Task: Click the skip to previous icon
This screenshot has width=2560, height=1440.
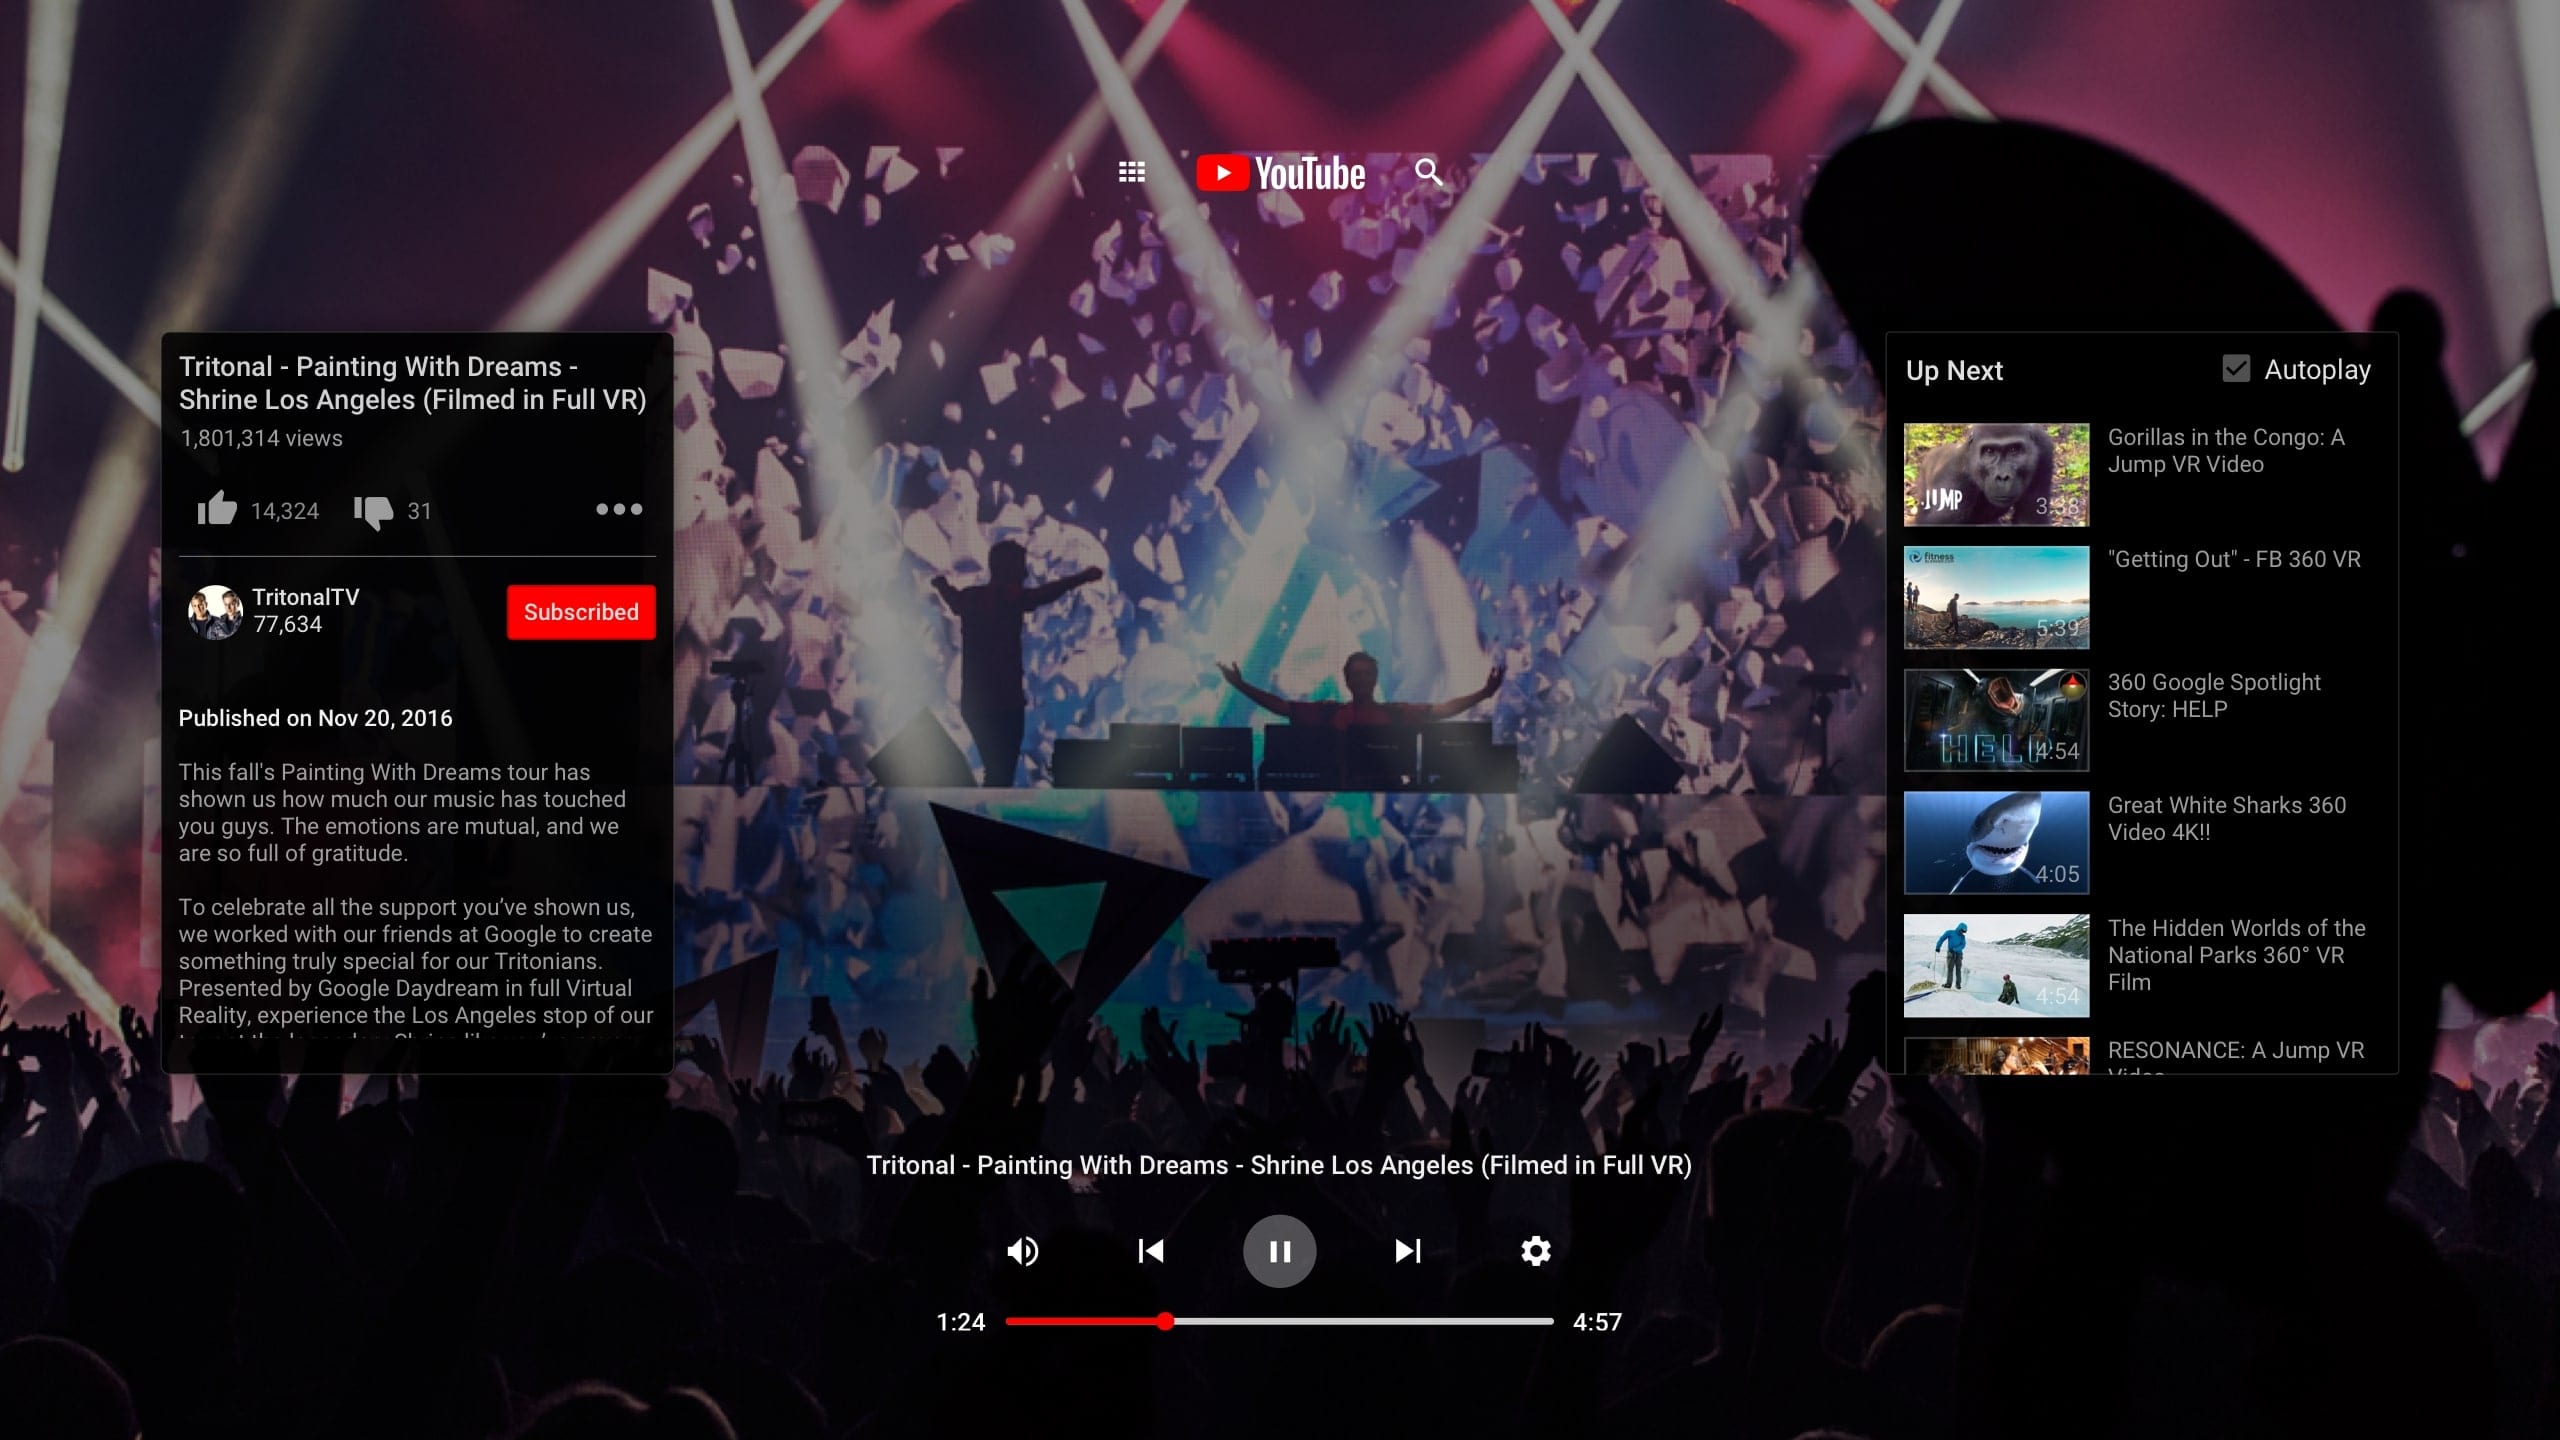Action: [1152, 1250]
